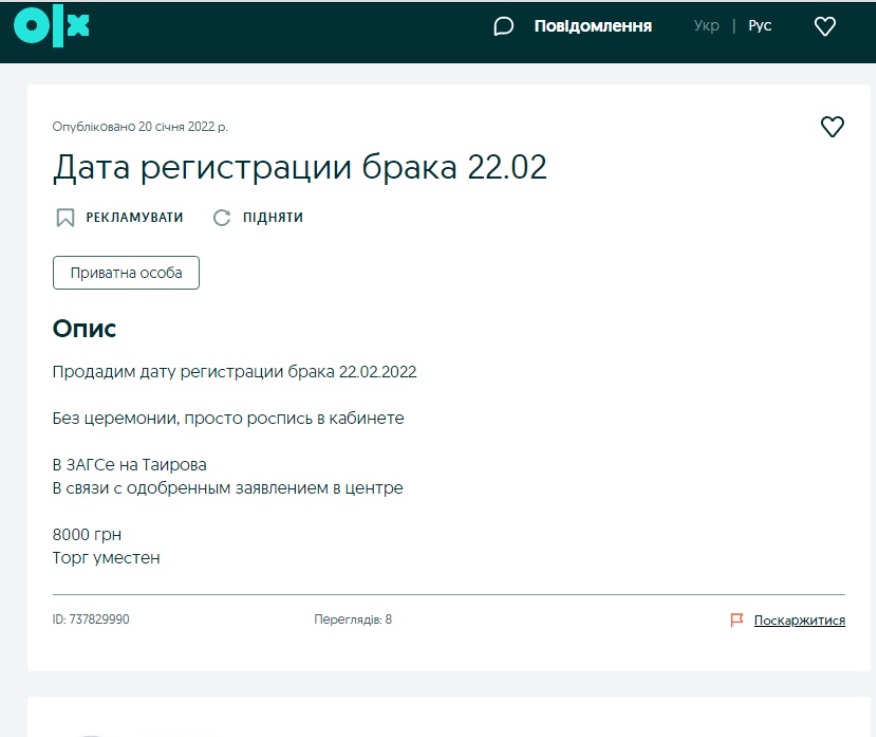Click the listing title Дата регистрации брака 22.02
This screenshot has width=876, height=737.
click(x=299, y=167)
